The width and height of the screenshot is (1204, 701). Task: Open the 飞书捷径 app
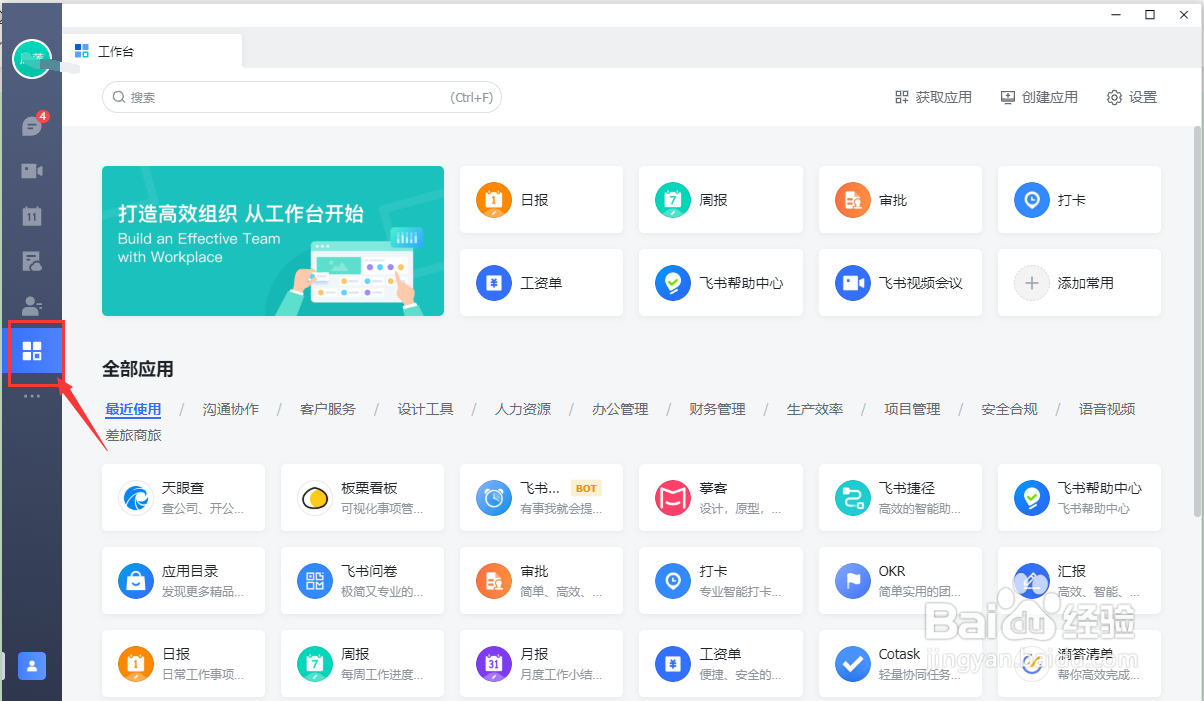point(899,497)
